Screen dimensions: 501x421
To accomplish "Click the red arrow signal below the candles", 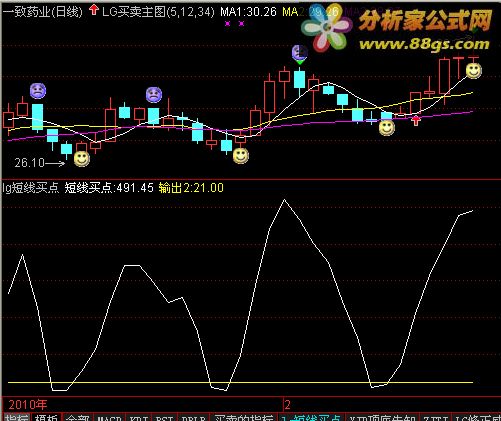I will 416,120.
